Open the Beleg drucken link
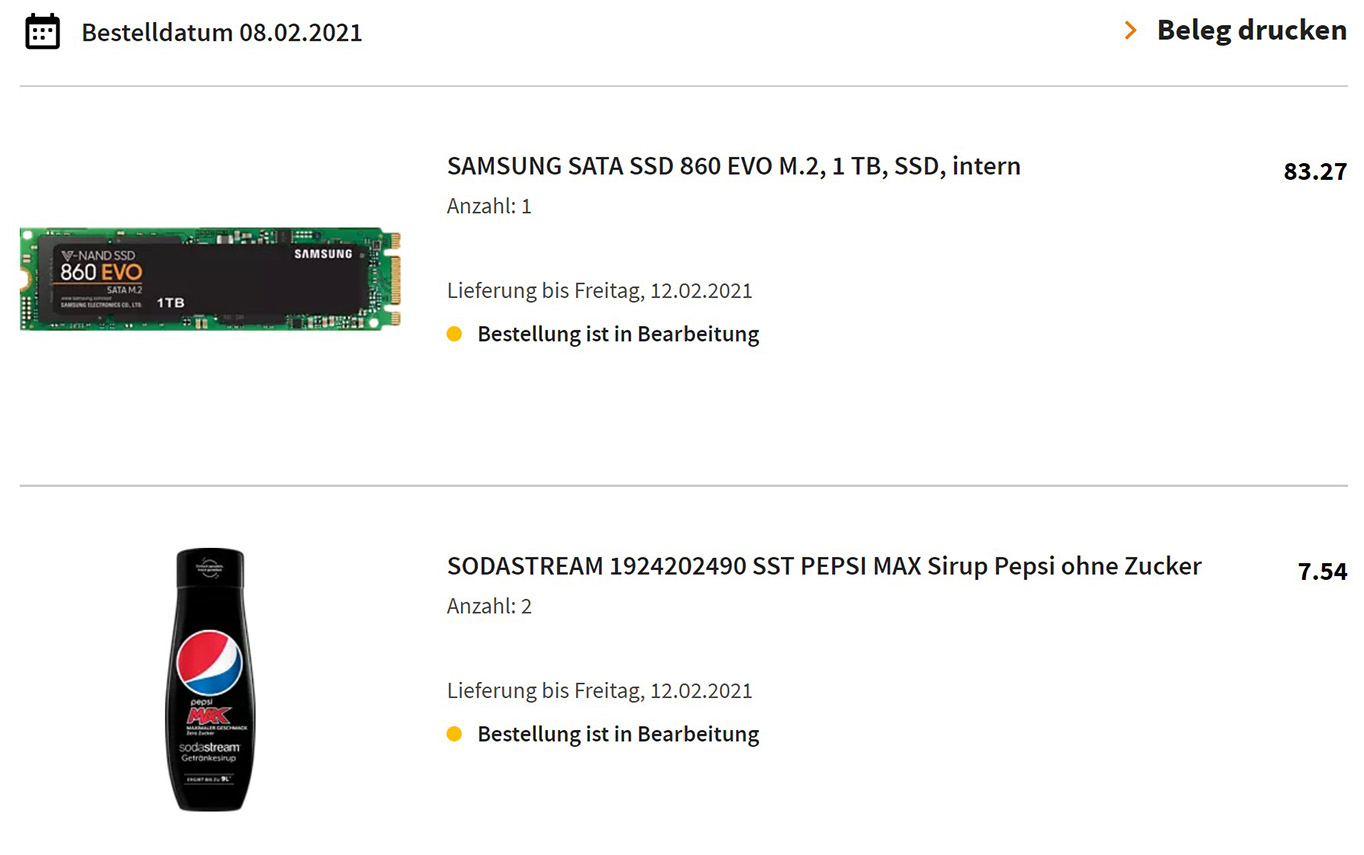1364x855 pixels. point(1251,31)
